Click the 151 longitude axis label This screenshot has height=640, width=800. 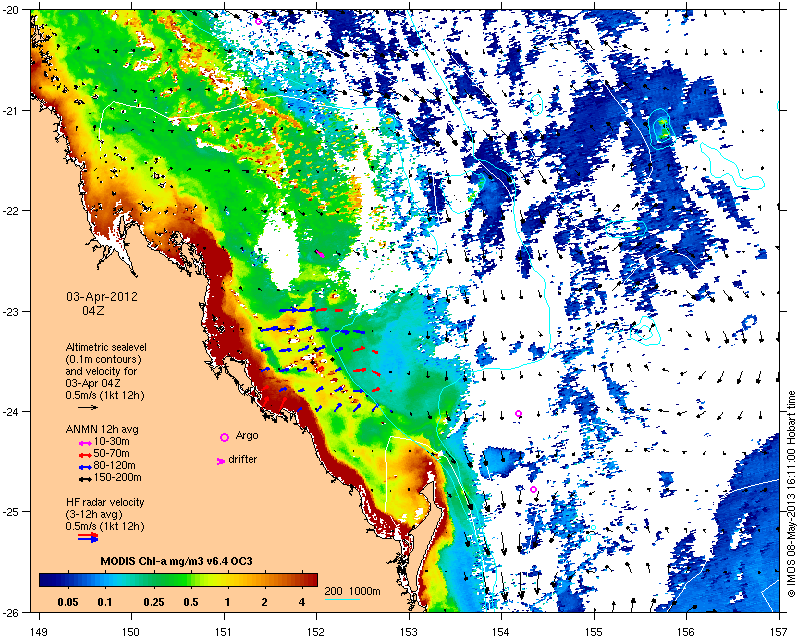point(224,632)
